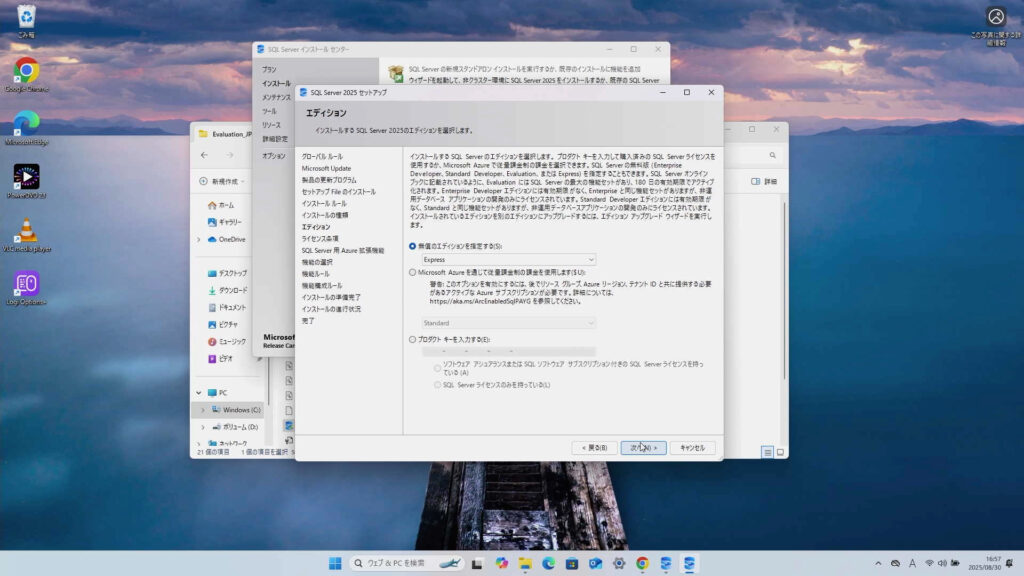1024x576 pixels.
Task: Launch Copilot from the taskbar
Action: click(x=502, y=564)
